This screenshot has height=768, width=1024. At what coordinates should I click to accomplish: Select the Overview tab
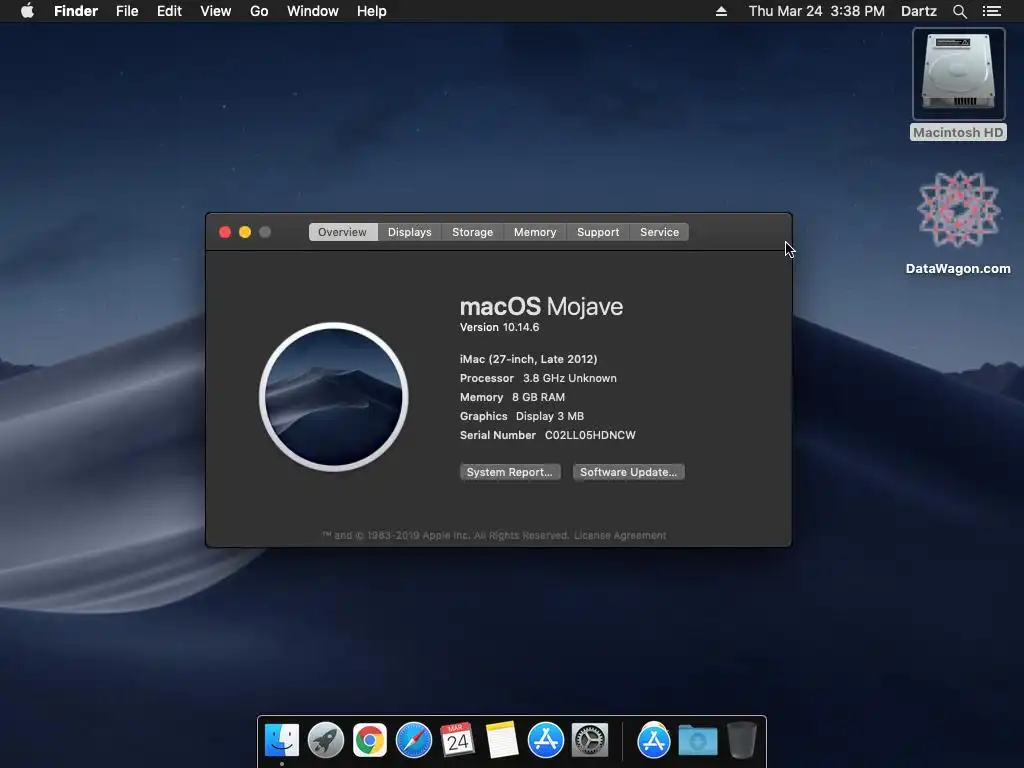coord(343,232)
